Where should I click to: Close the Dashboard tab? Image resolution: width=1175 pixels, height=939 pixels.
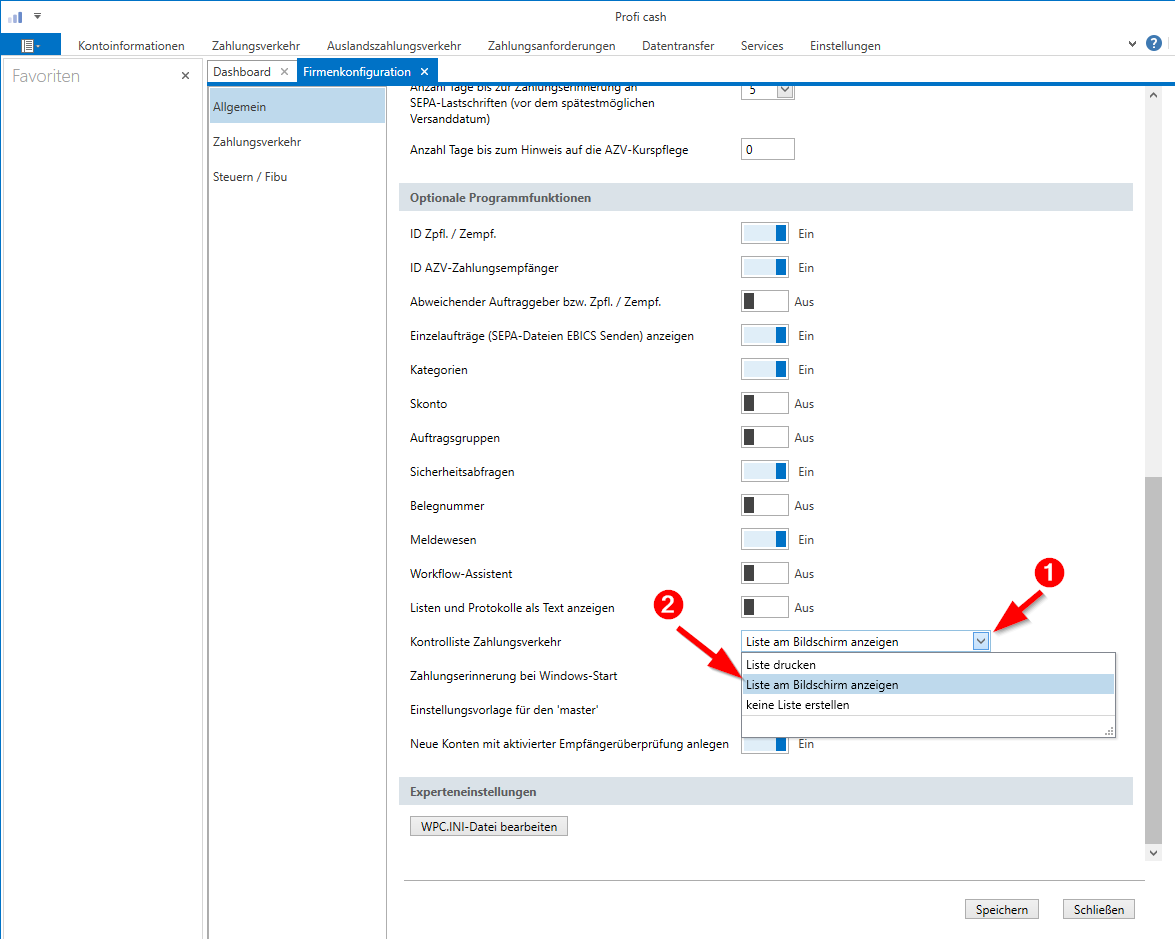(284, 72)
